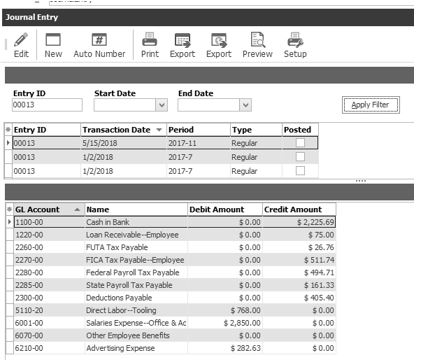This screenshot has width=421, height=360.
Task: Toggle Posted checkbox in third entry row
Action: (300, 171)
